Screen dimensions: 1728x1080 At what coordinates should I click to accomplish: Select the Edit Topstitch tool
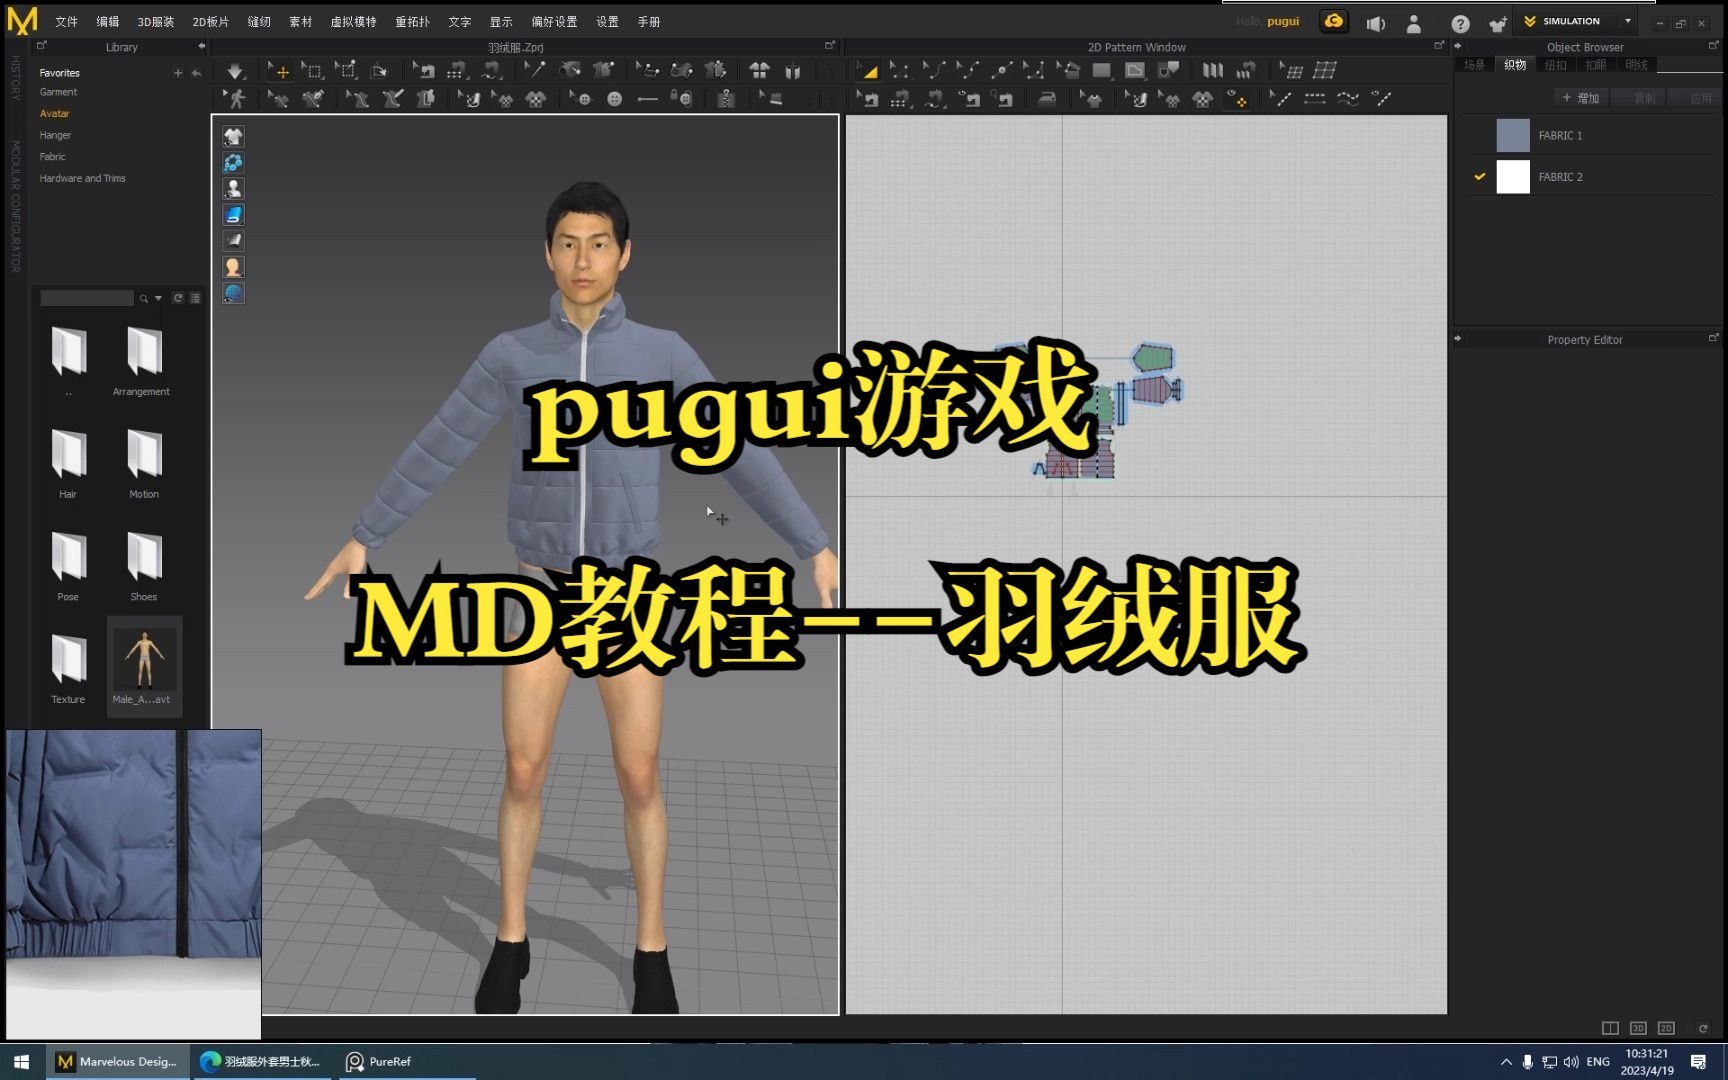coord(1282,99)
